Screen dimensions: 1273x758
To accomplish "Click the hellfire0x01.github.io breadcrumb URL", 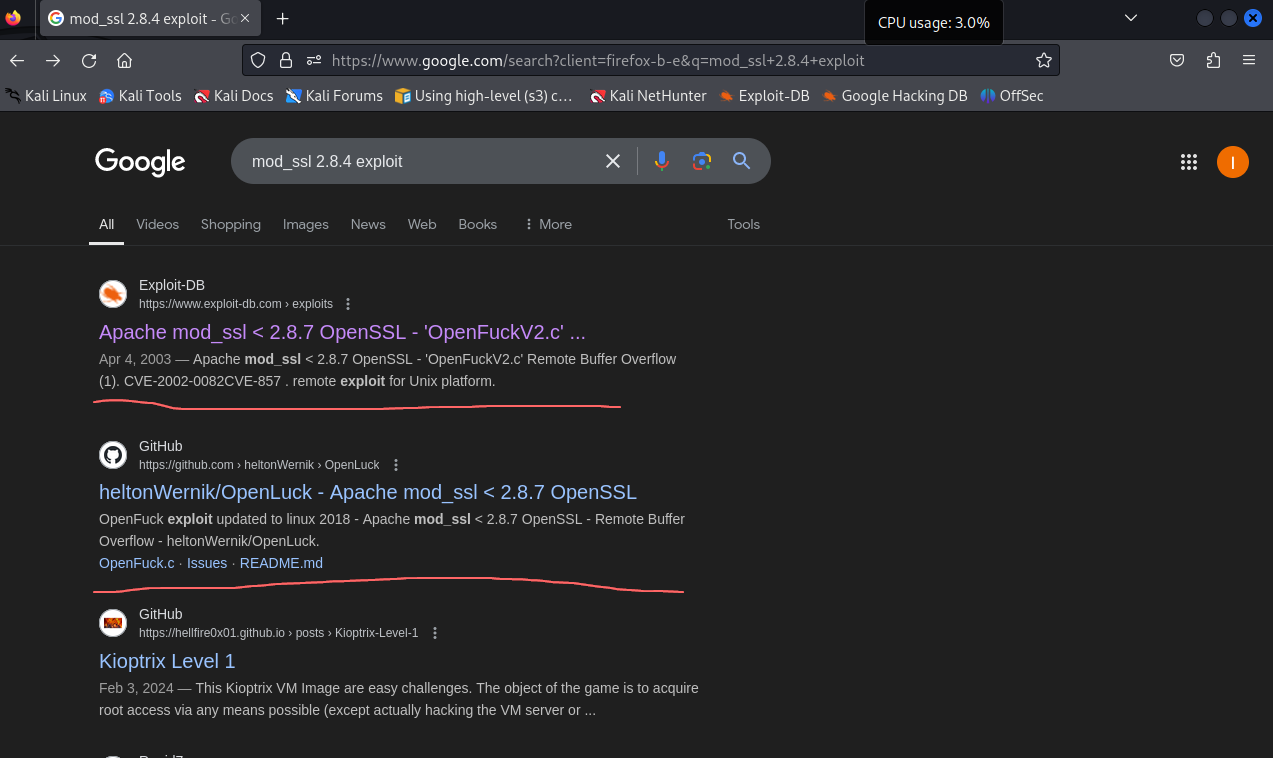I will point(278,633).
